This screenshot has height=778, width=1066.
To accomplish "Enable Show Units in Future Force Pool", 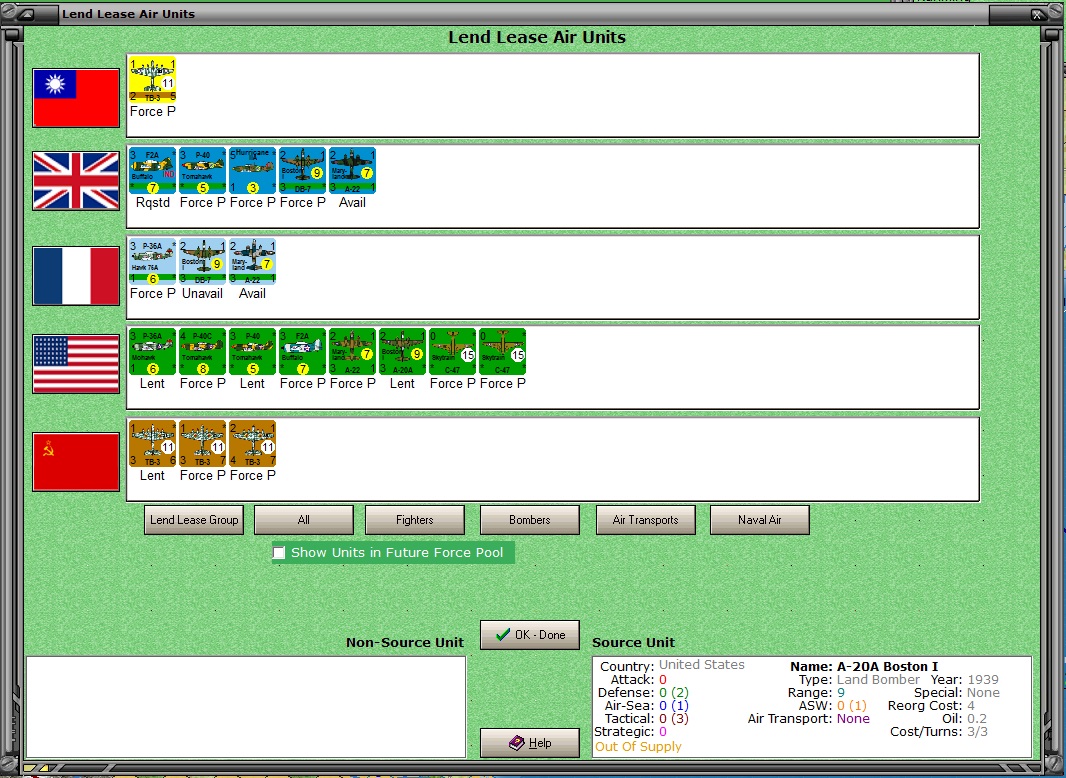I will [x=279, y=552].
